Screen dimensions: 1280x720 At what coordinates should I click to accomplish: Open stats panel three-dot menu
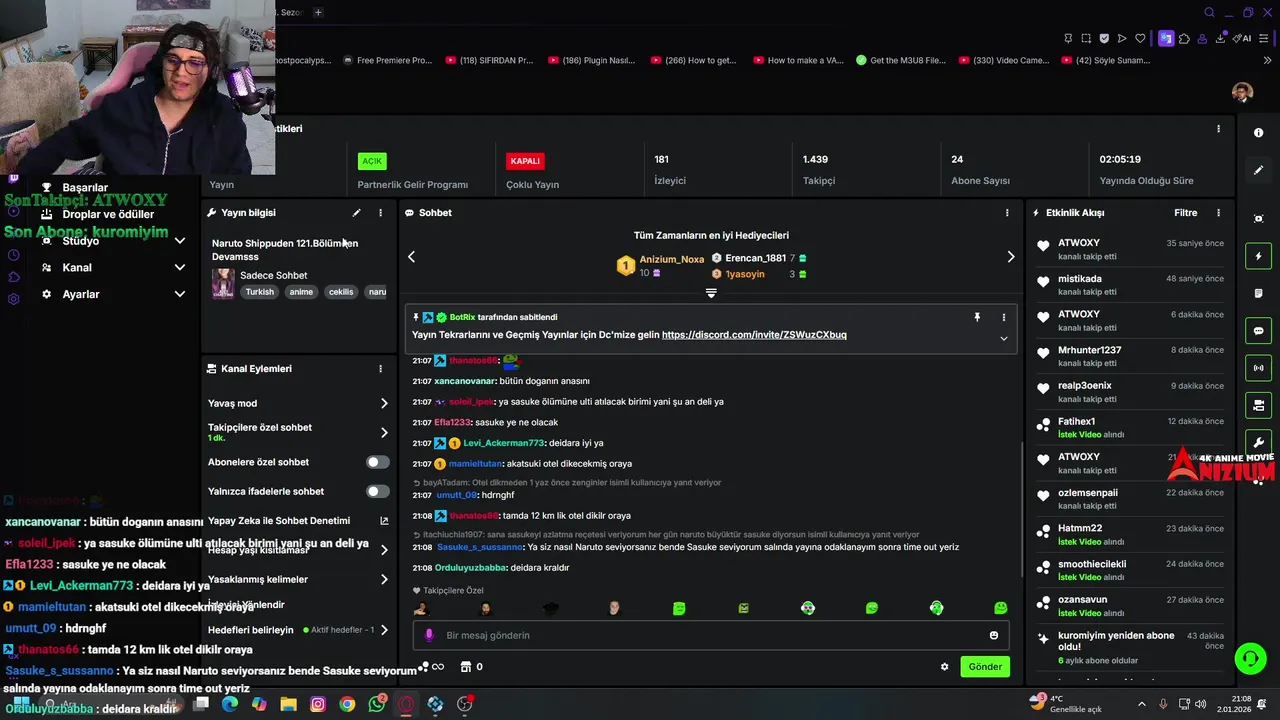click(x=1218, y=129)
